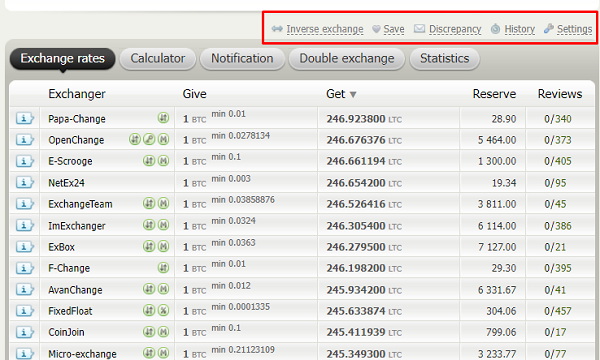
Task: Click the percent badge in FixedFloat row
Action: [163, 310]
